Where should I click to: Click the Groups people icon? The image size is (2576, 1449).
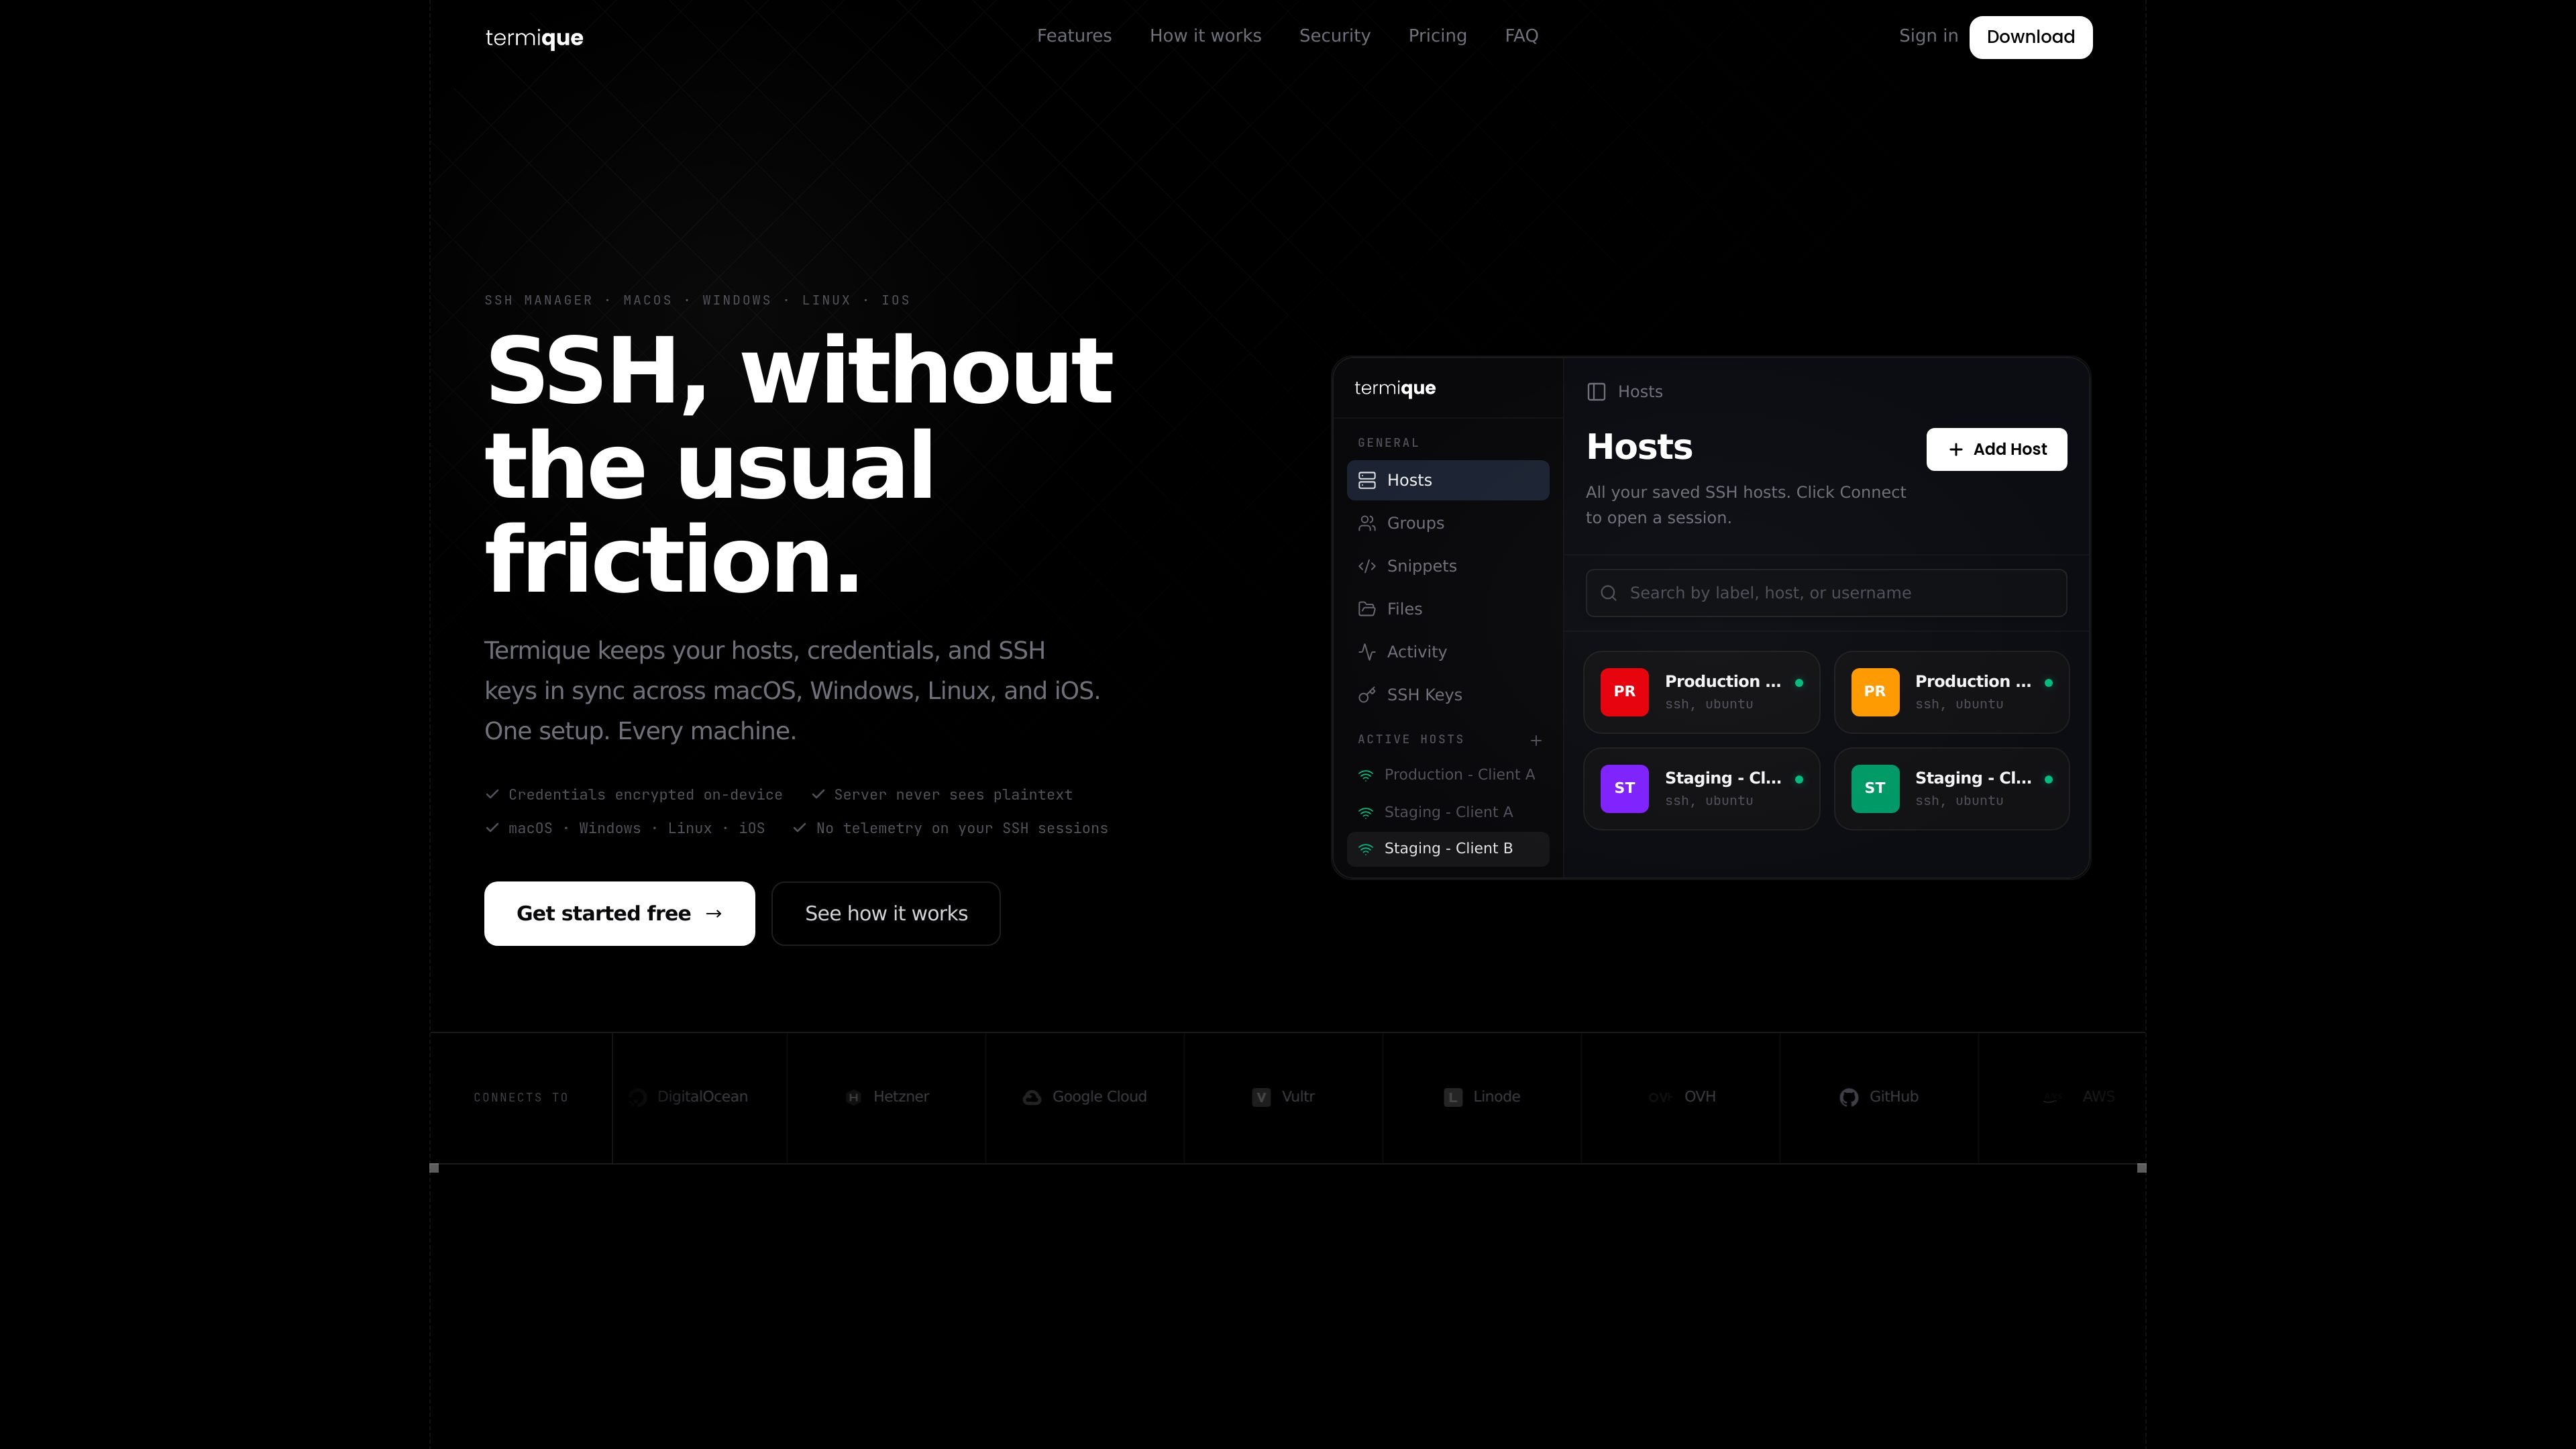tap(1367, 523)
